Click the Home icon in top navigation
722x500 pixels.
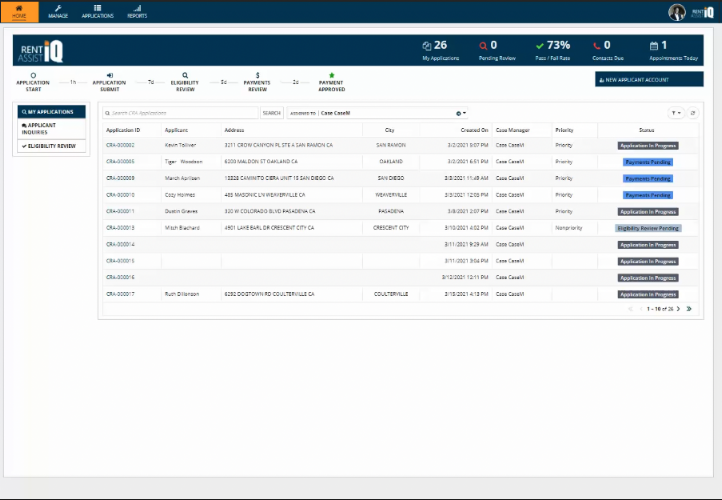pyautogui.click(x=19, y=11)
